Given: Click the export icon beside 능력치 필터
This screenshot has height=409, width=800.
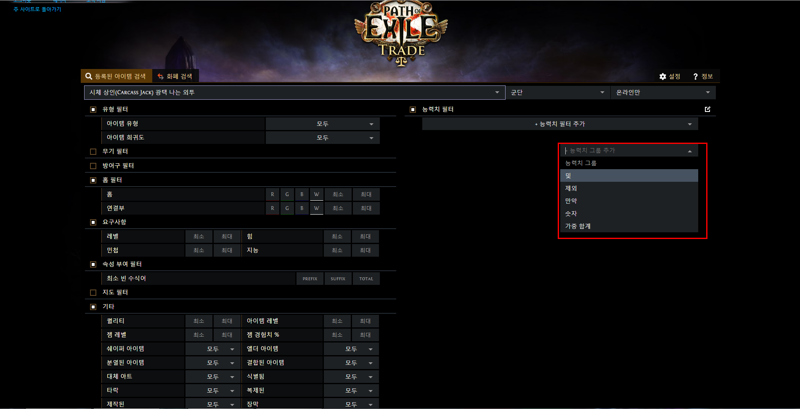Looking at the screenshot, I should 707,109.
